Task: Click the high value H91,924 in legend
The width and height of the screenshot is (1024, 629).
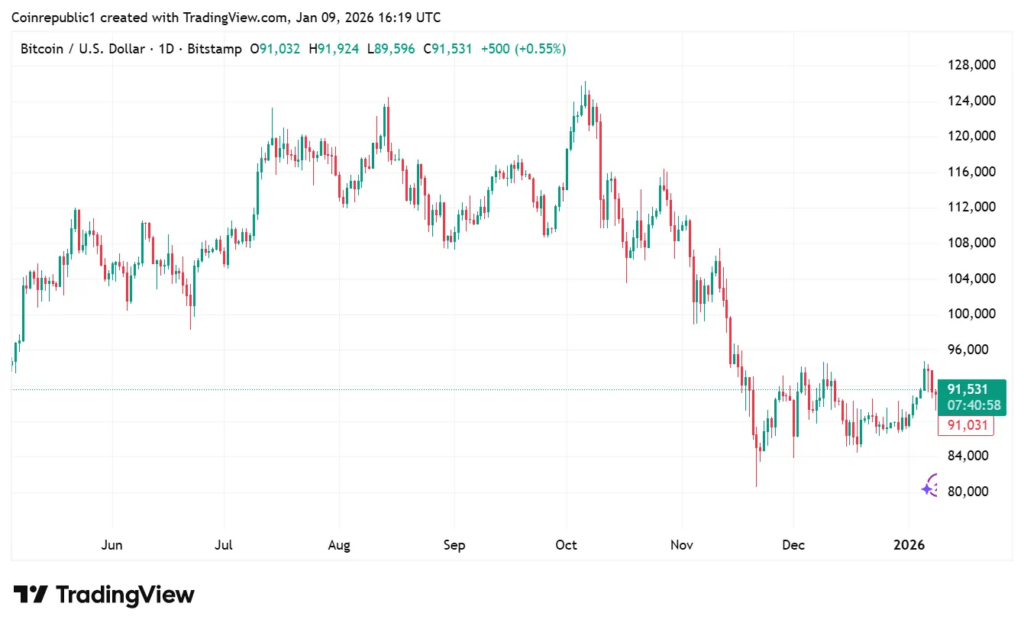Action: [336, 48]
